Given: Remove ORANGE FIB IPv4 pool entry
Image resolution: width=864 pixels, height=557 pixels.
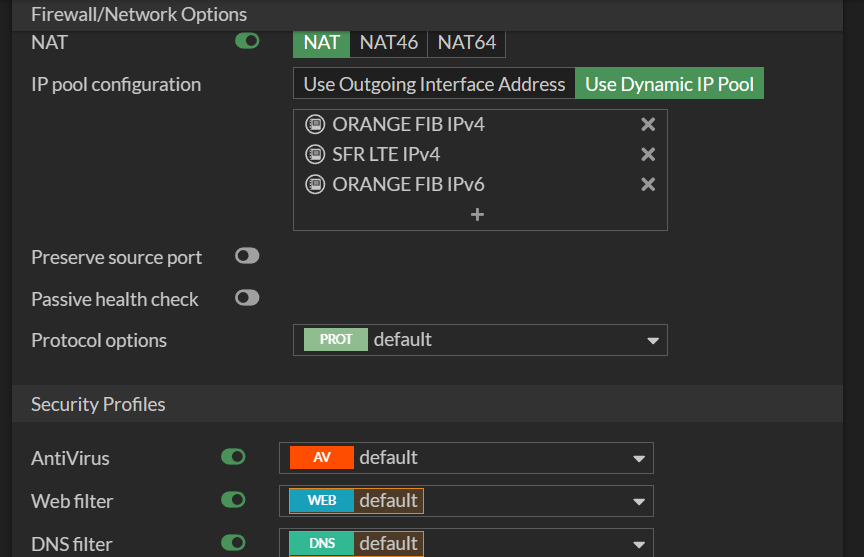Looking at the screenshot, I should point(648,125).
